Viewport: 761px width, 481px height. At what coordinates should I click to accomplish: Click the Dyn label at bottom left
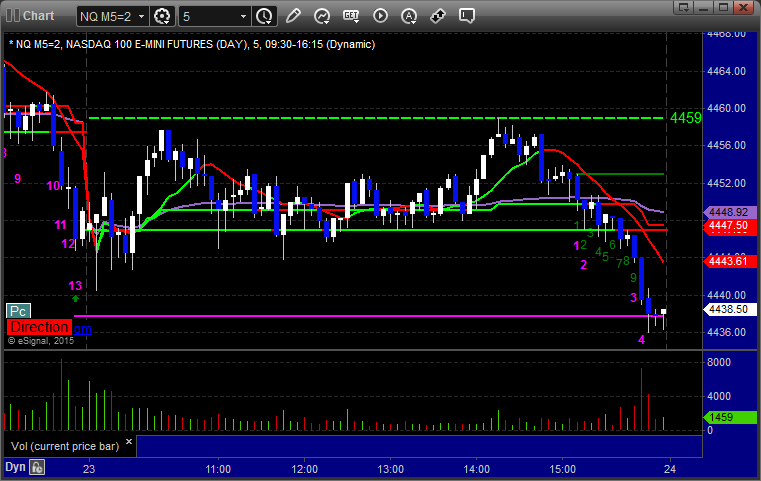coord(15,467)
